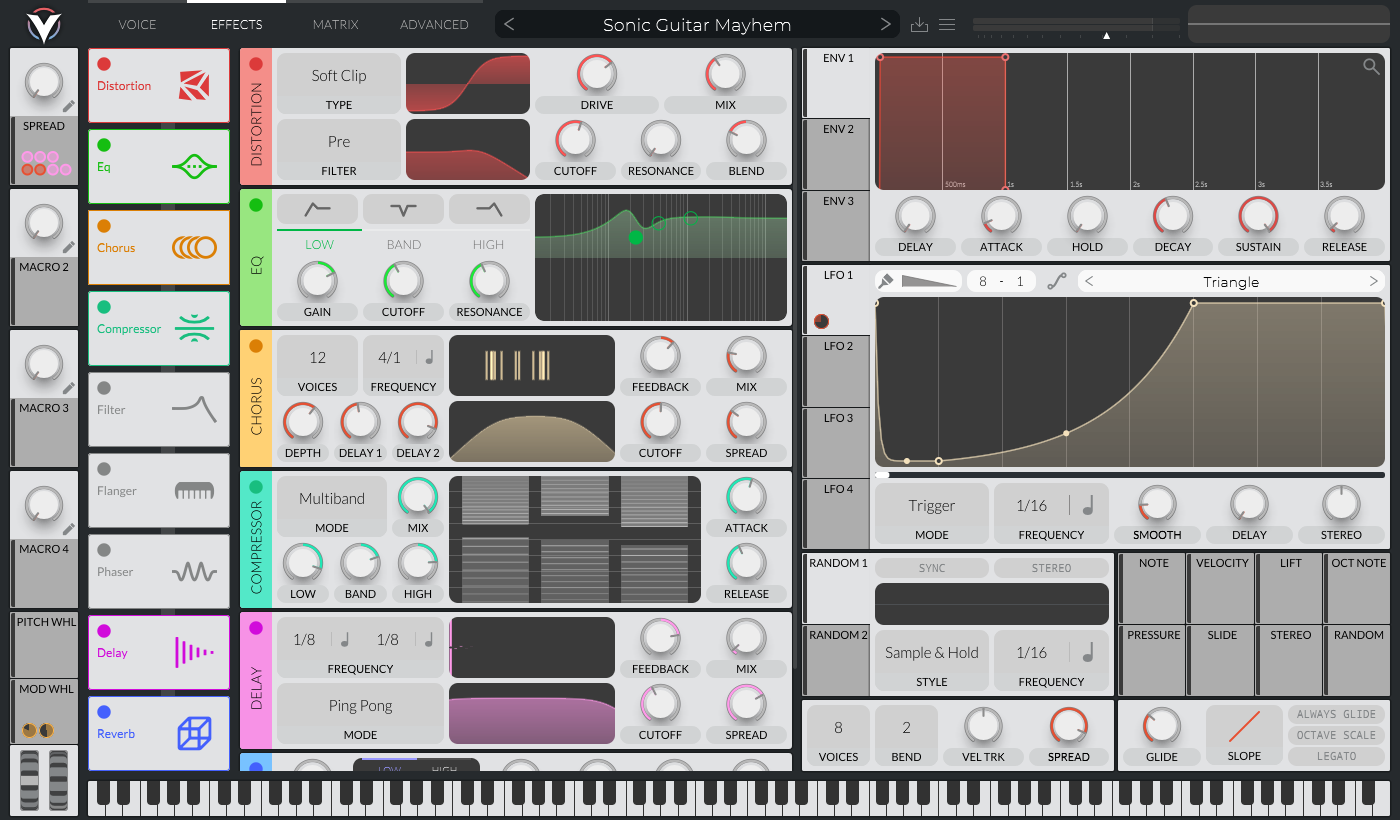This screenshot has height=820, width=1400.
Task: Enable the Flanger effect in list
Action: pos(104,469)
